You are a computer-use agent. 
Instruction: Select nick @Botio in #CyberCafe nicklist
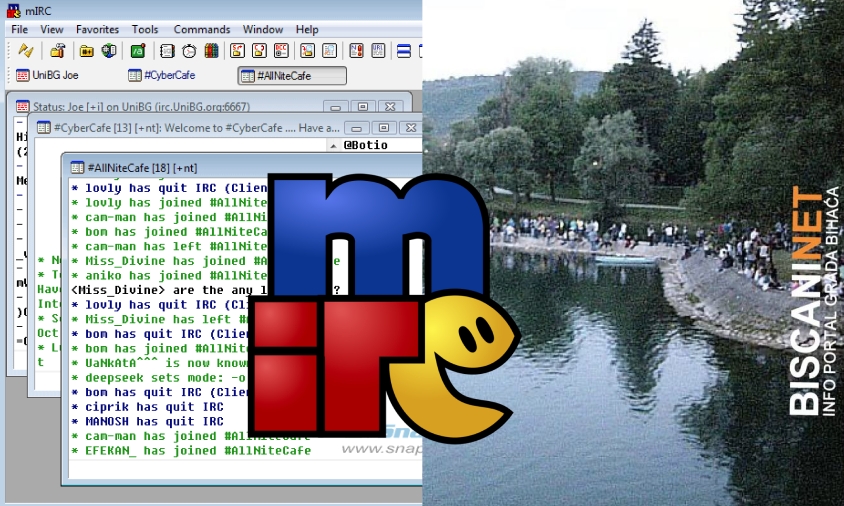(x=365, y=145)
